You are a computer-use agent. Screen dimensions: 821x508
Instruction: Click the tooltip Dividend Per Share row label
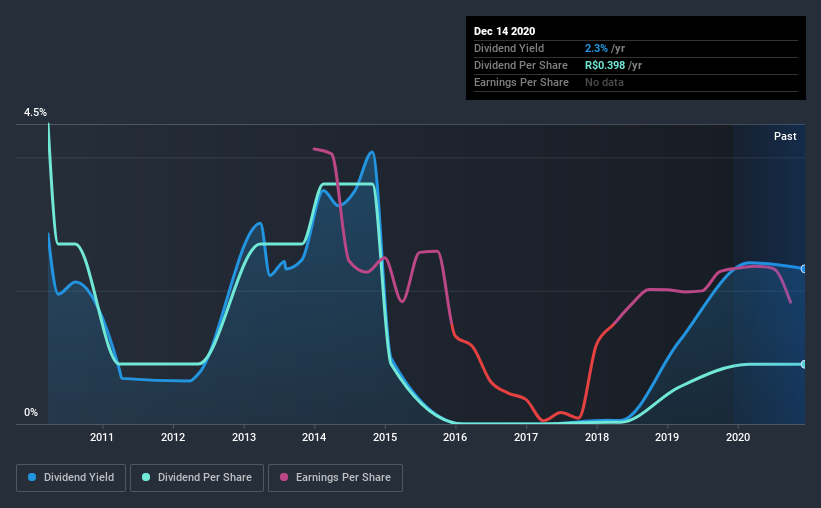click(520, 65)
